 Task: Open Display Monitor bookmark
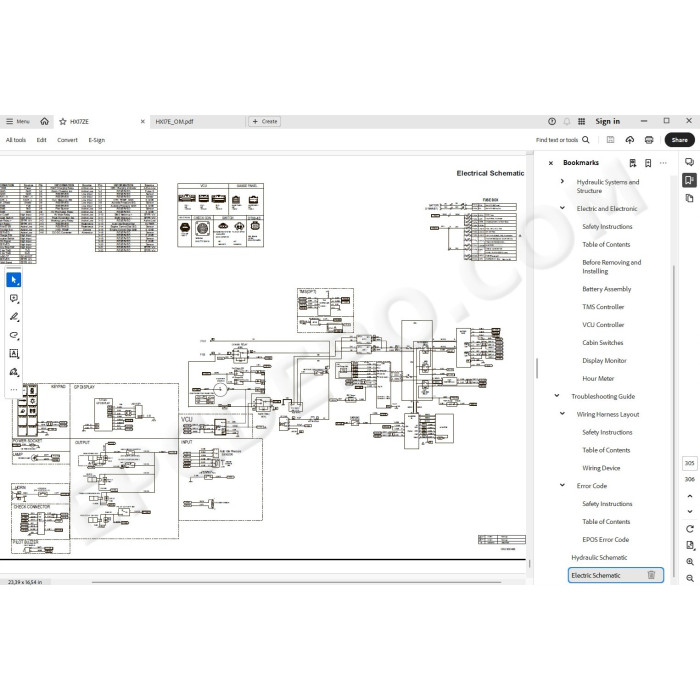pyautogui.click(x=604, y=361)
